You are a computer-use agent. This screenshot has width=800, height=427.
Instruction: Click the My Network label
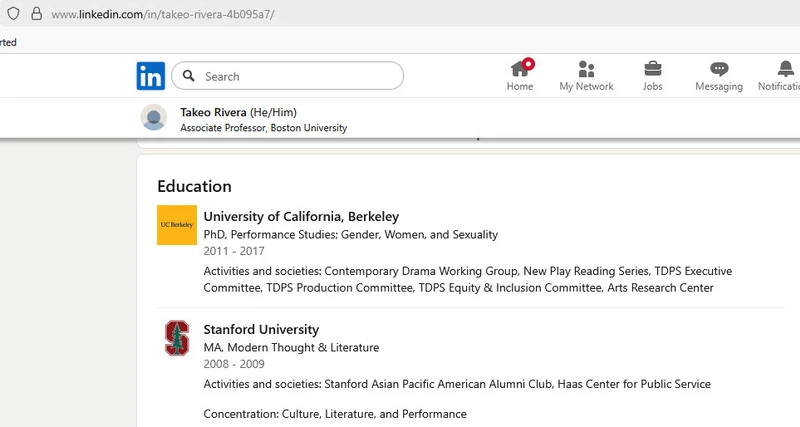pyautogui.click(x=586, y=86)
